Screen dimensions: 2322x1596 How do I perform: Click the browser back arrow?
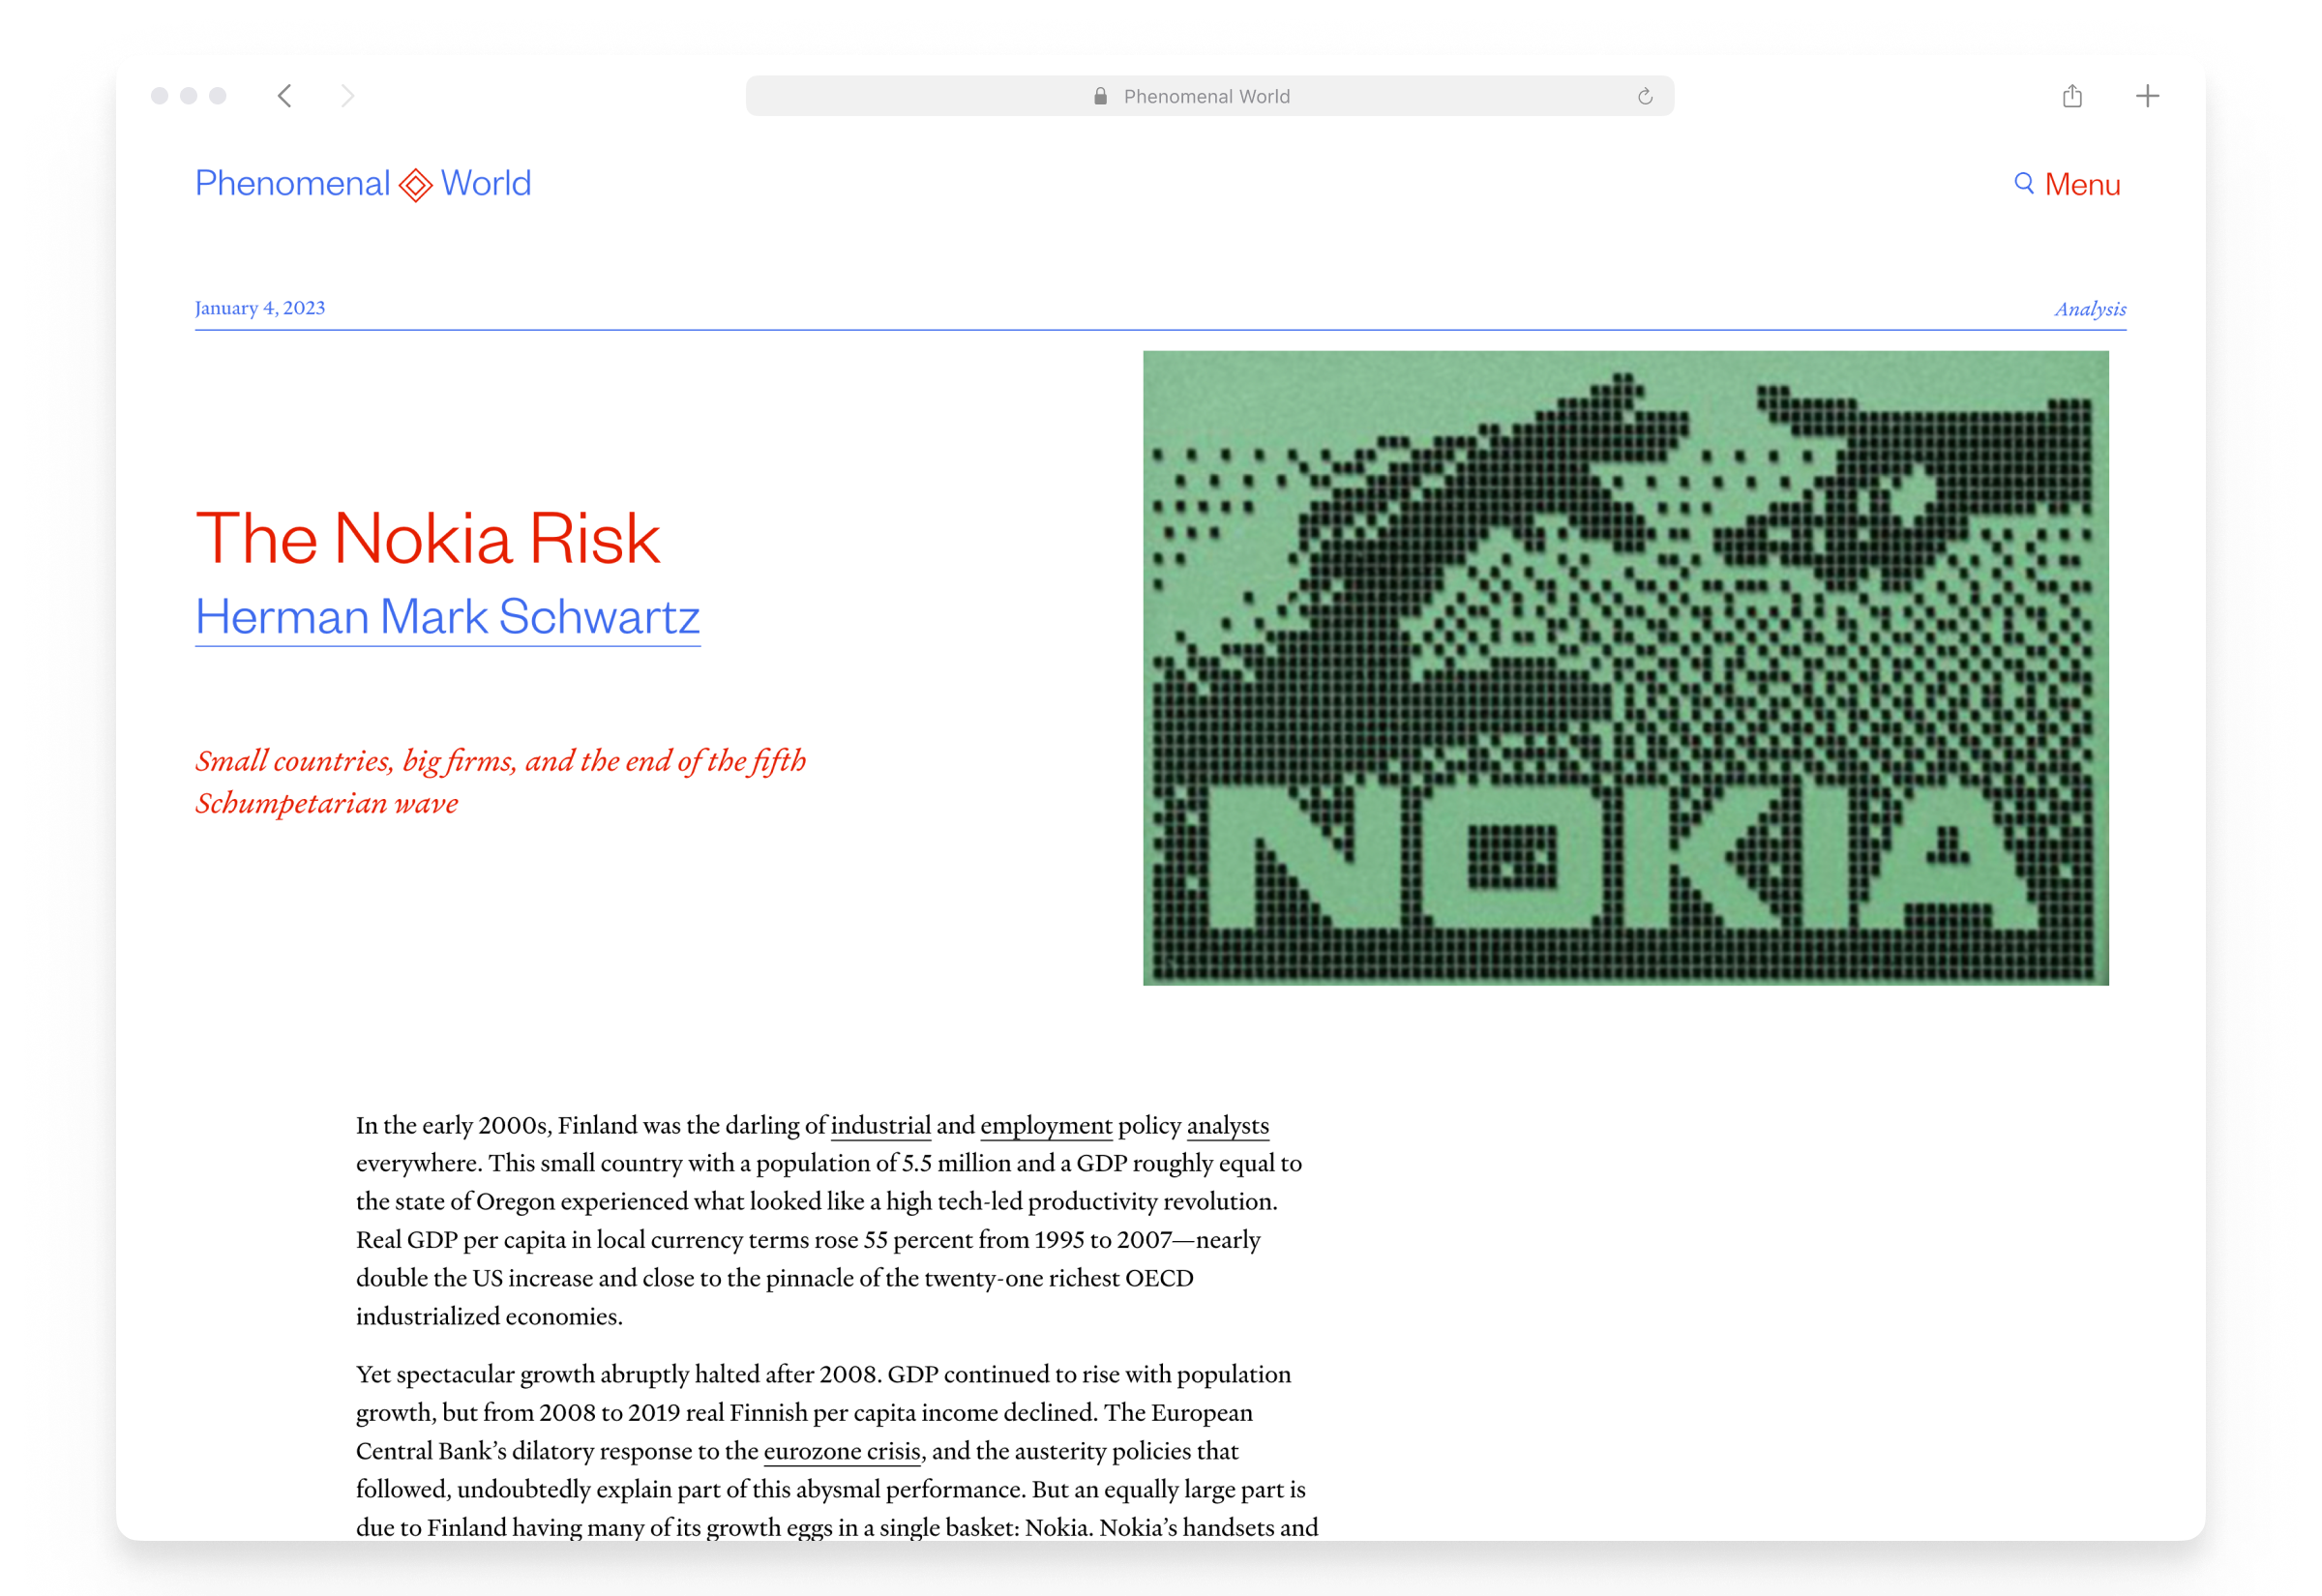click(285, 96)
